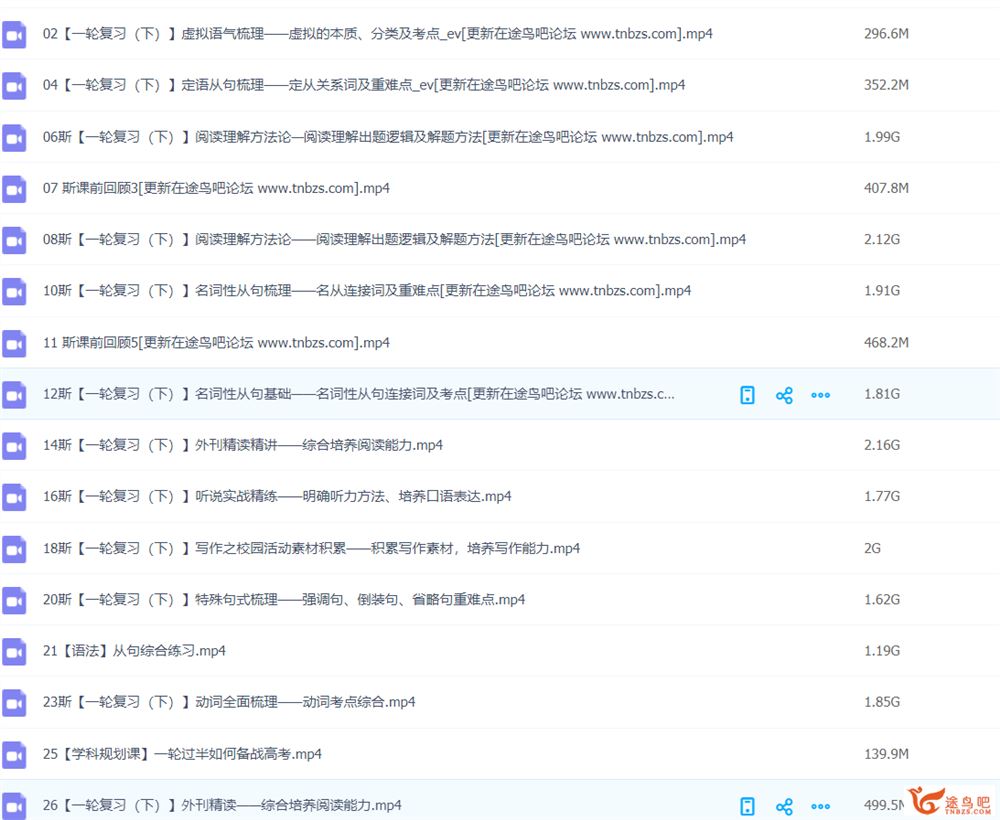Open file 11 斯课前回顾5 mp4
The height and width of the screenshot is (820, 1000).
[216, 343]
